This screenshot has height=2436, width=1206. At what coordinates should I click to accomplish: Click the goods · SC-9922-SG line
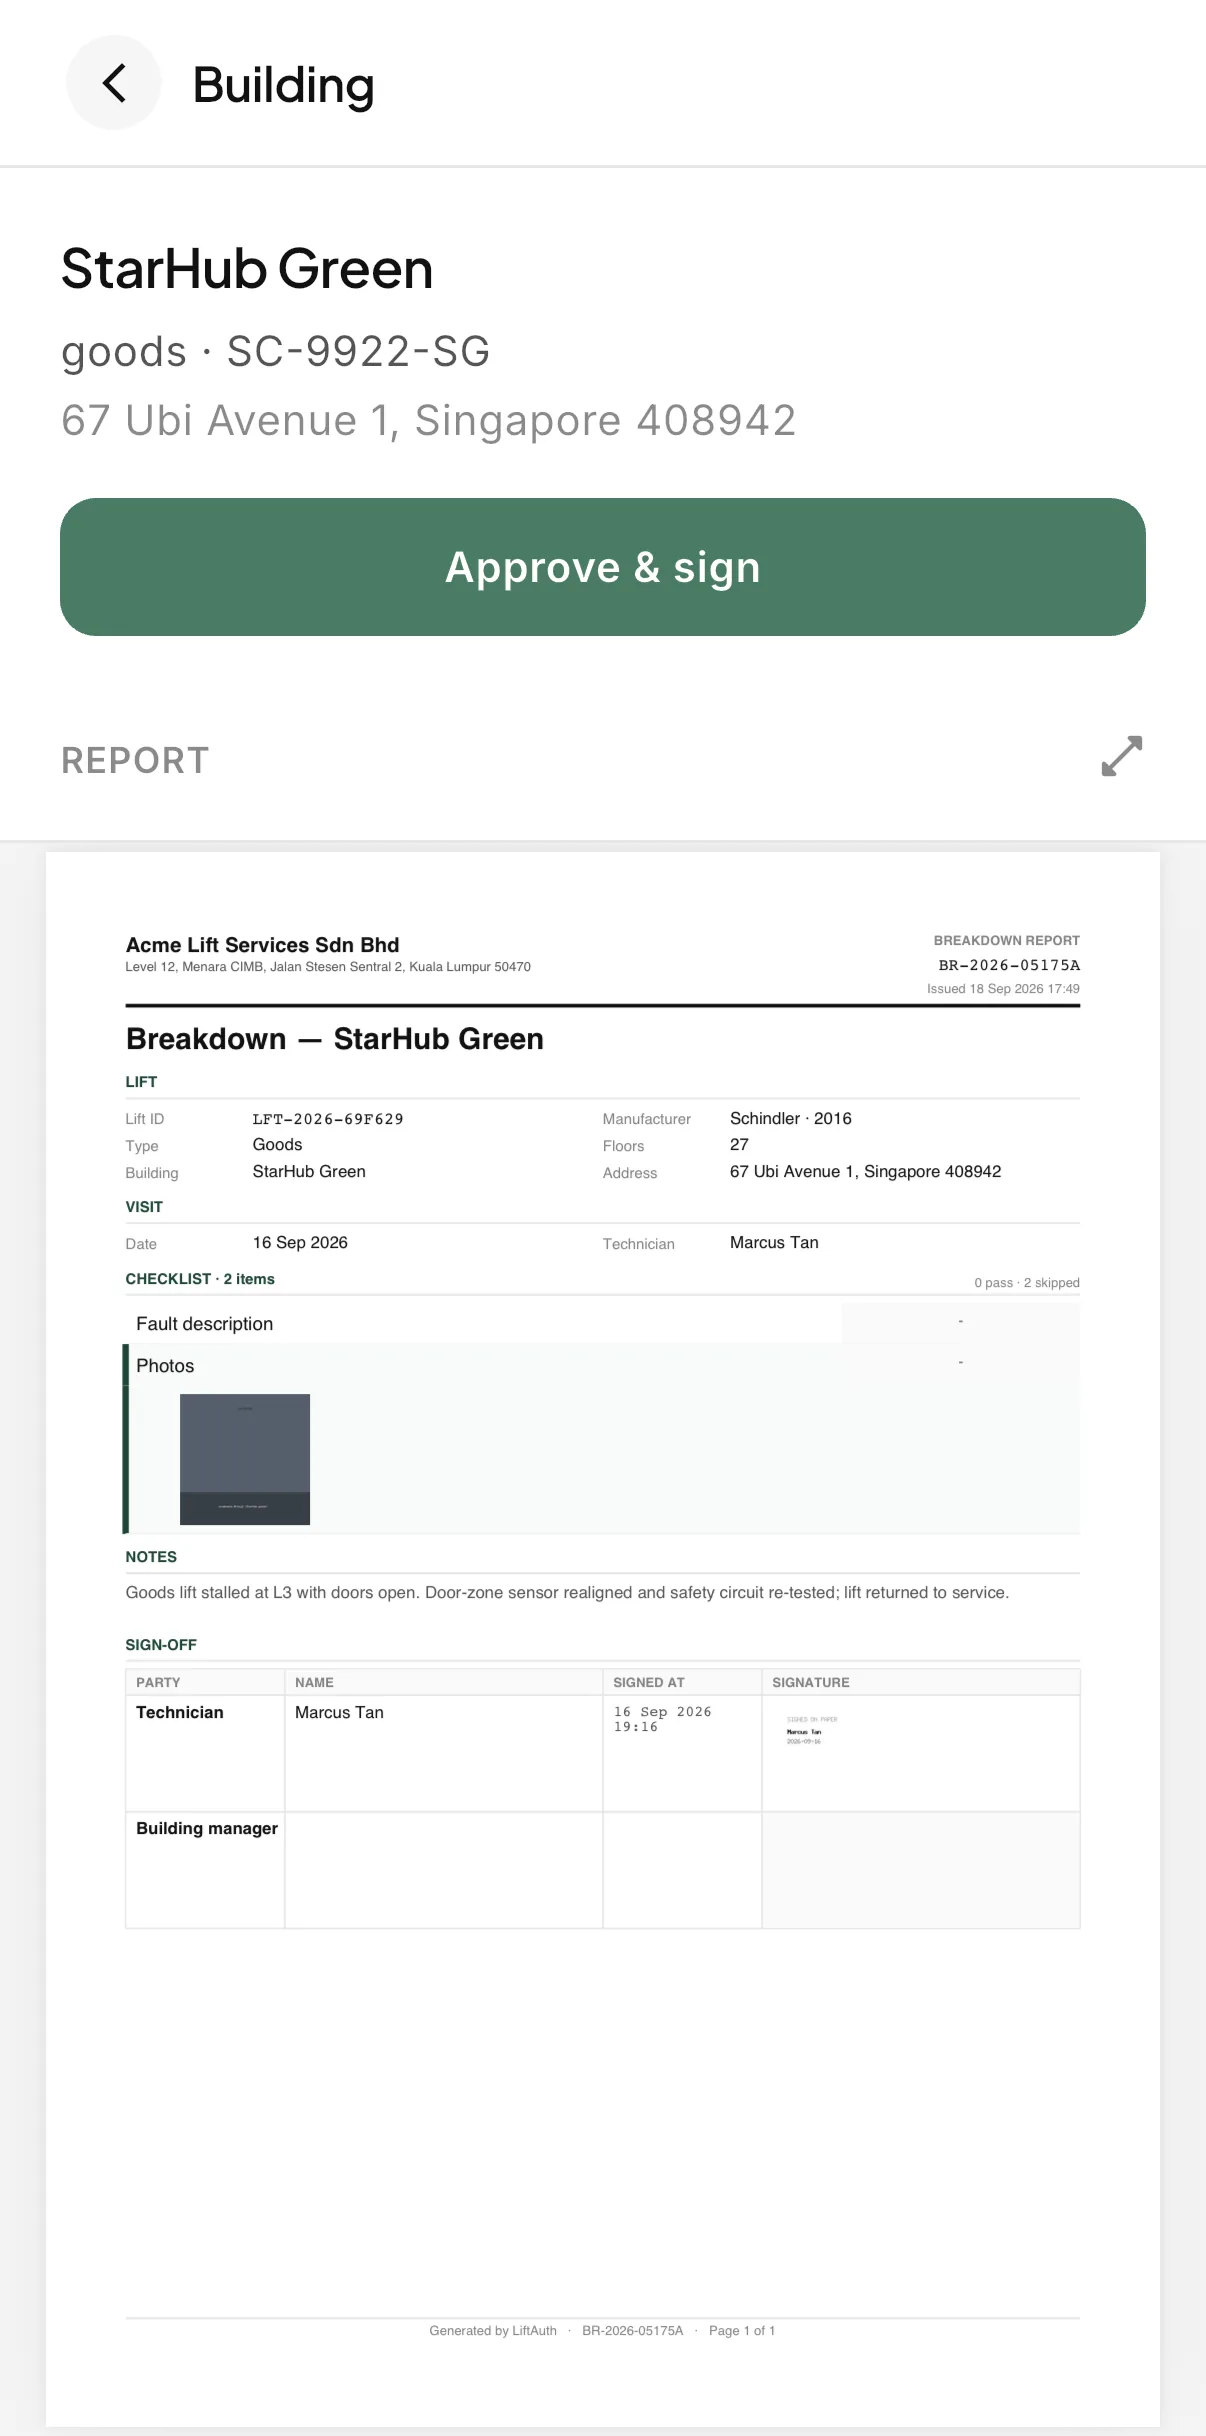(276, 351)
